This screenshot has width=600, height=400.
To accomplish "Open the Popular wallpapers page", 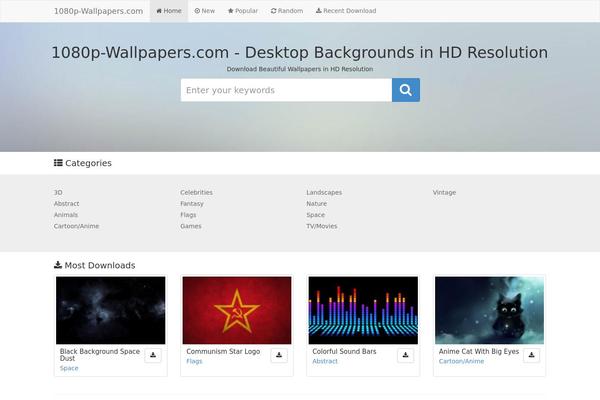I will click(243, 11).
